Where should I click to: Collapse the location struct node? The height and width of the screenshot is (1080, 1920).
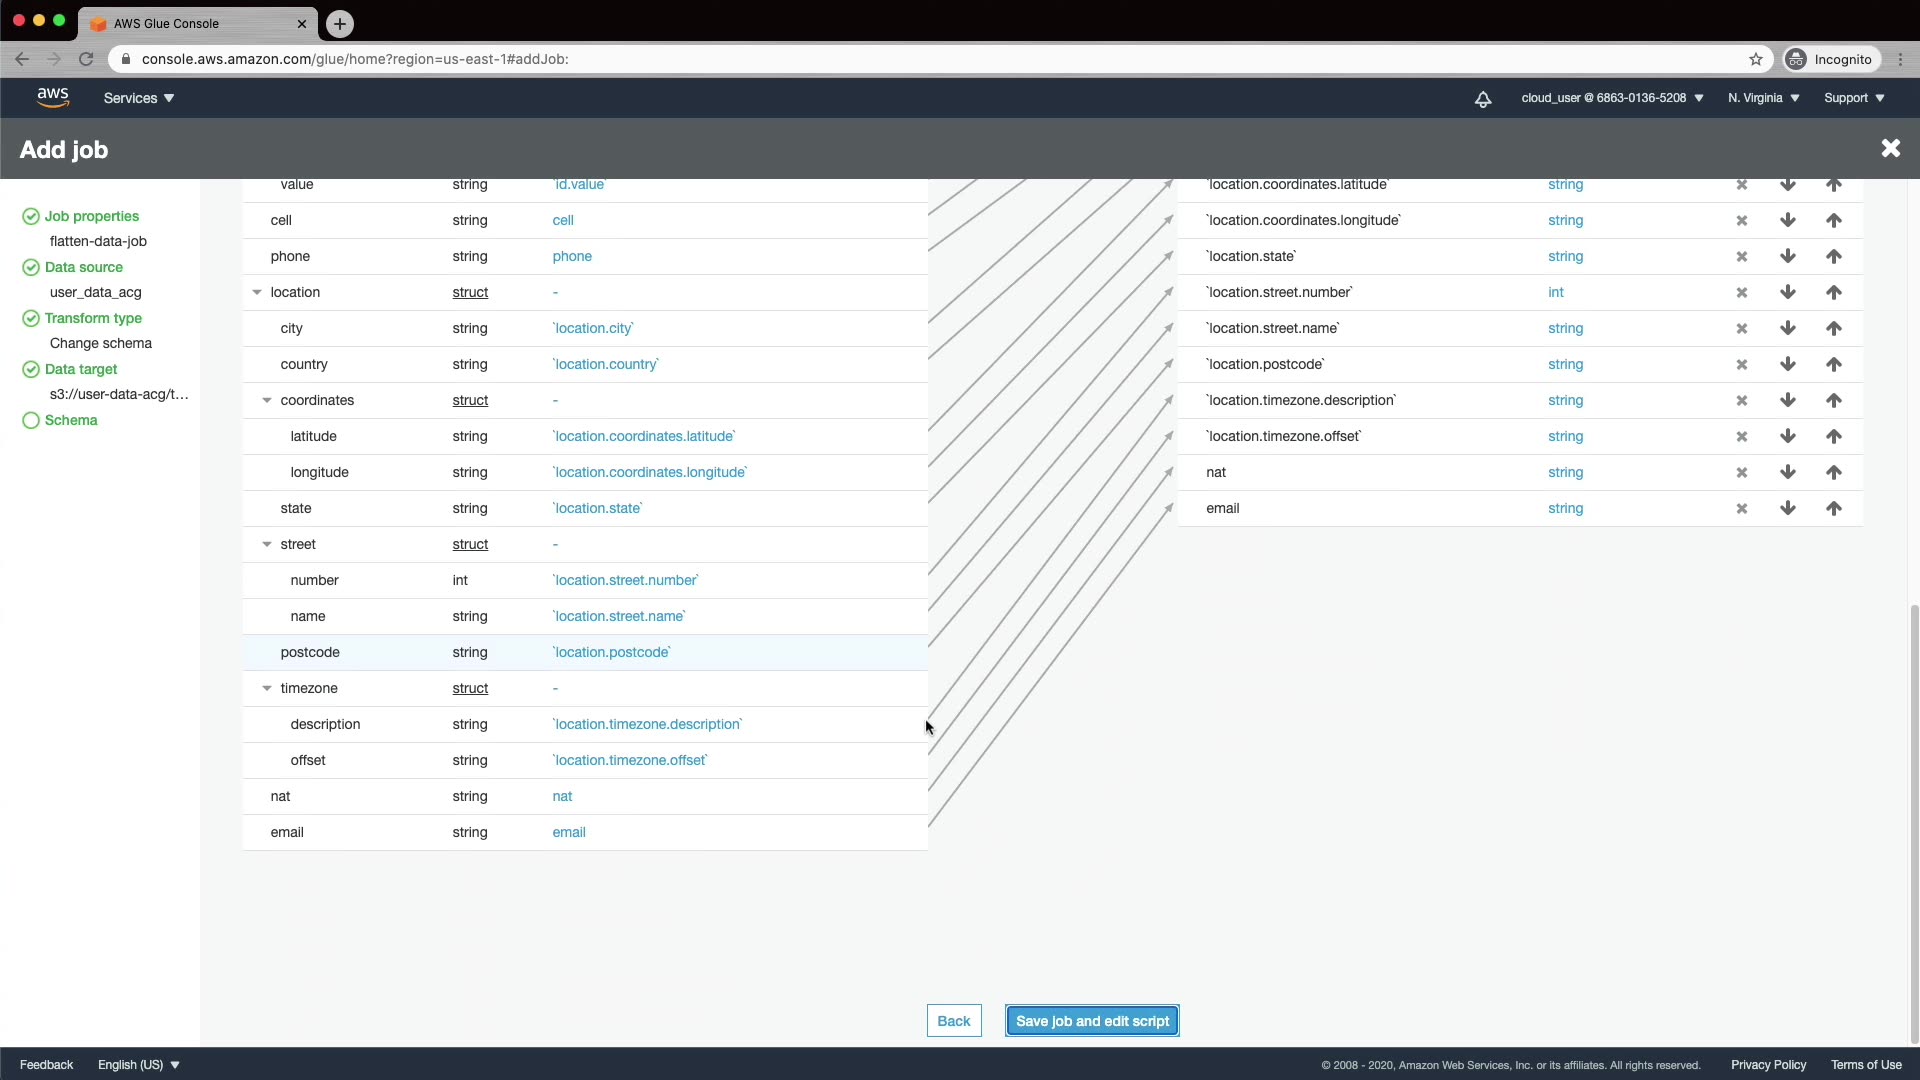coord(257,292)
